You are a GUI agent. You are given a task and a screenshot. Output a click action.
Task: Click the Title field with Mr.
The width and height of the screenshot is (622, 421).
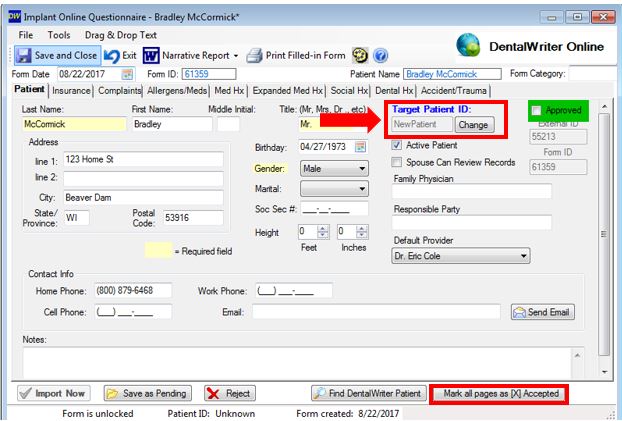click(x=333, y=124)
